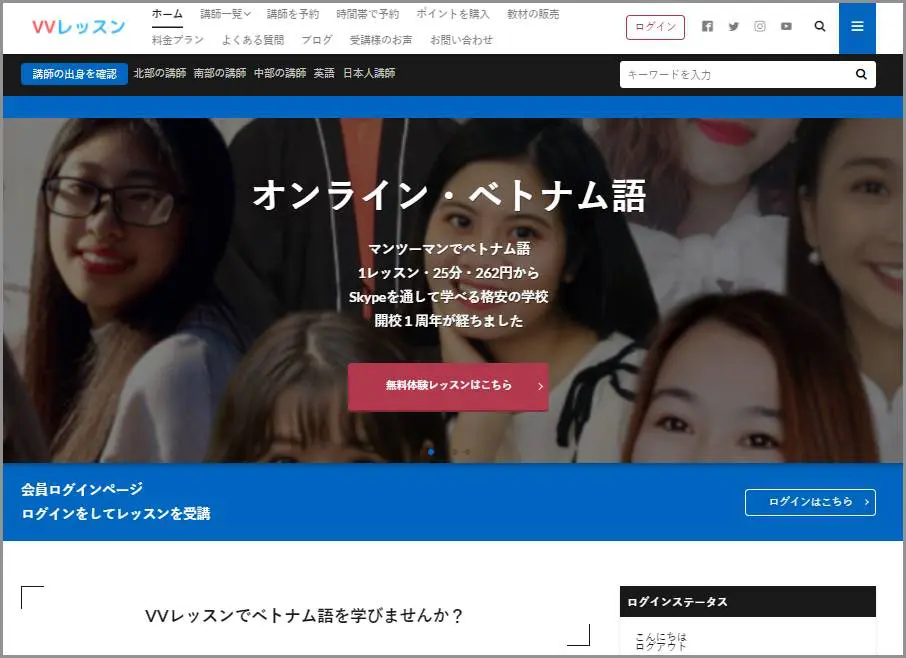The height and width of the screenshot is (658, 906).
Task: Click the ログアウト link in sidebar
Action: coord(660,646)
